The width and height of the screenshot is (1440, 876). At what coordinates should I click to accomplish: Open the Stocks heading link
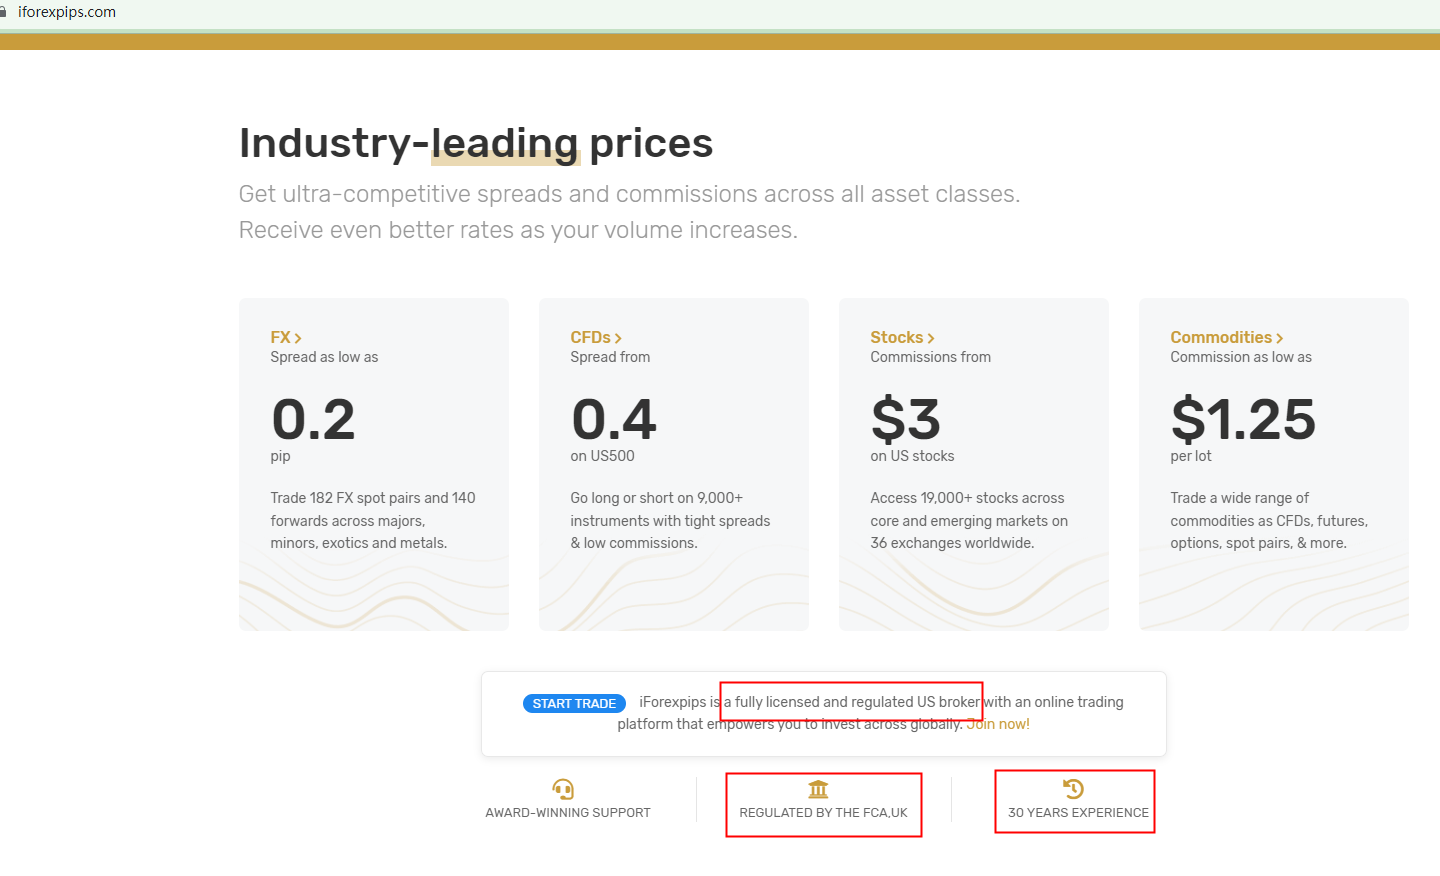tap(896, 338)
